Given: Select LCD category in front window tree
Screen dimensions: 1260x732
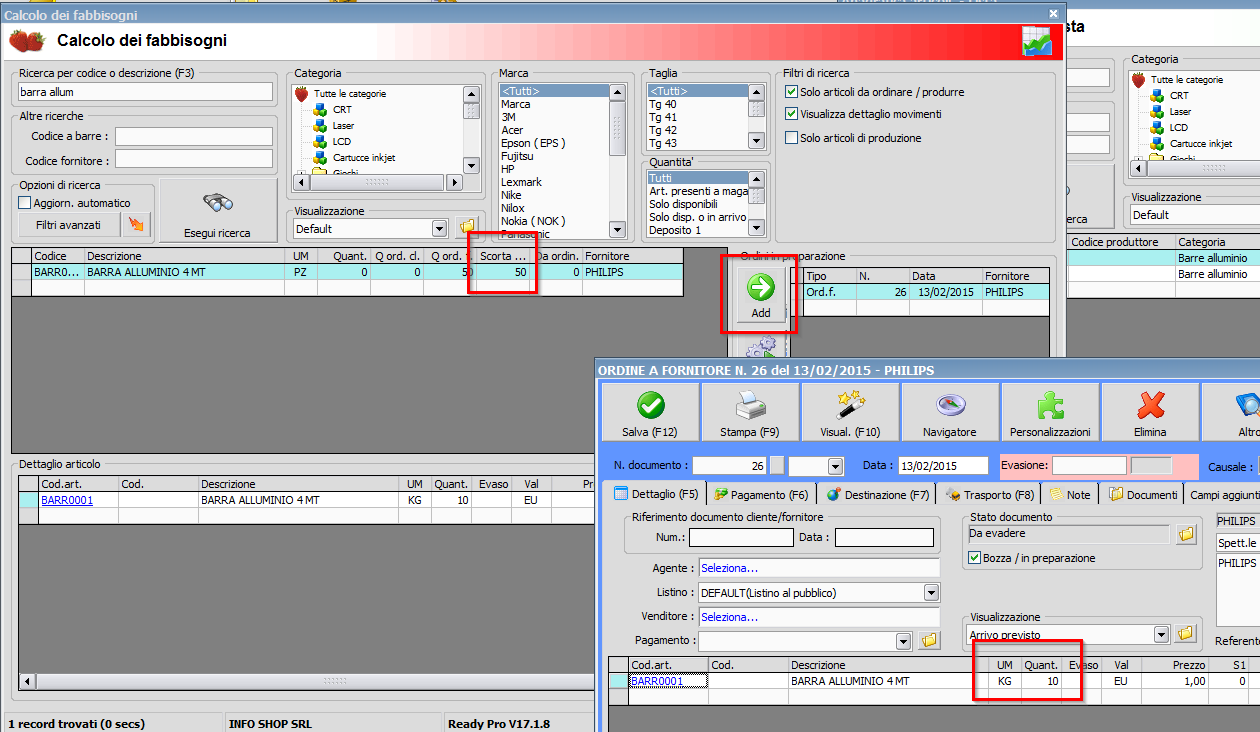Looking at the screenshot, I should pyautogui.click(x=342, y=141).
